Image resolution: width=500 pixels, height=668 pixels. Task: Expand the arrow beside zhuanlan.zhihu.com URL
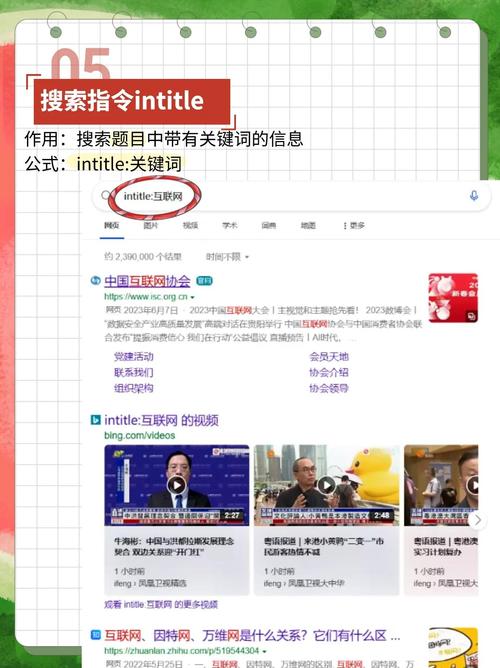click(x=264, y=651)
